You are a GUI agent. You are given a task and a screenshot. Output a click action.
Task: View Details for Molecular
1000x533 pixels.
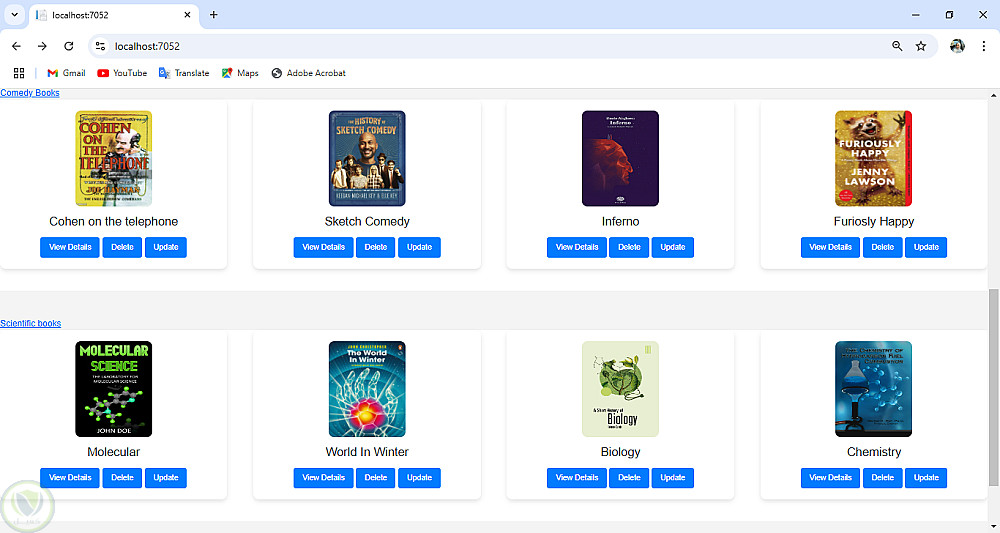point(70,478)
